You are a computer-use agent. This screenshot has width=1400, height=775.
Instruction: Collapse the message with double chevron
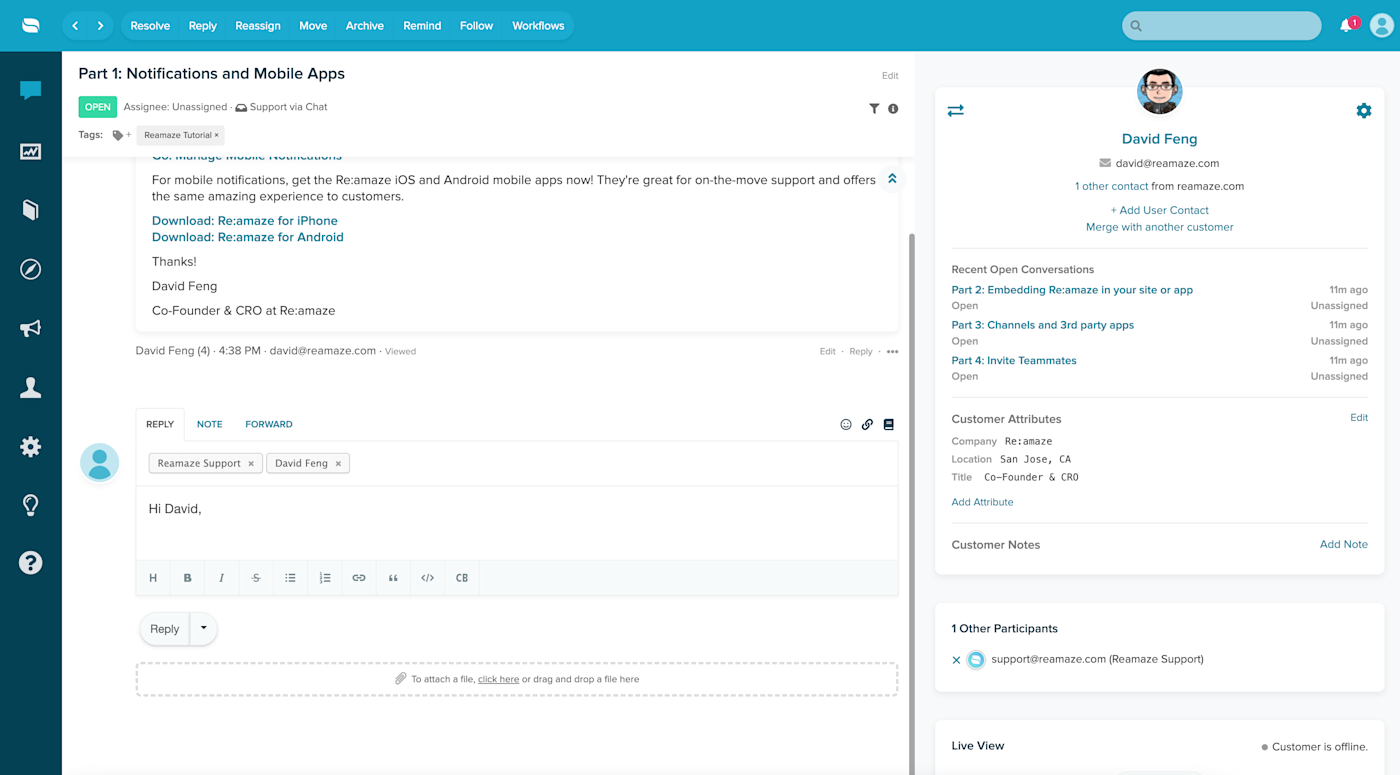coord(892,179)
